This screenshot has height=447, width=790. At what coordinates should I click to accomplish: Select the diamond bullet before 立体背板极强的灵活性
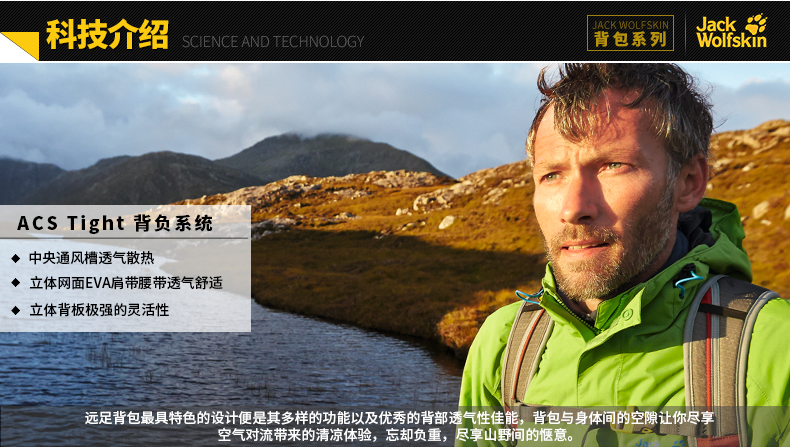(16, 310)
